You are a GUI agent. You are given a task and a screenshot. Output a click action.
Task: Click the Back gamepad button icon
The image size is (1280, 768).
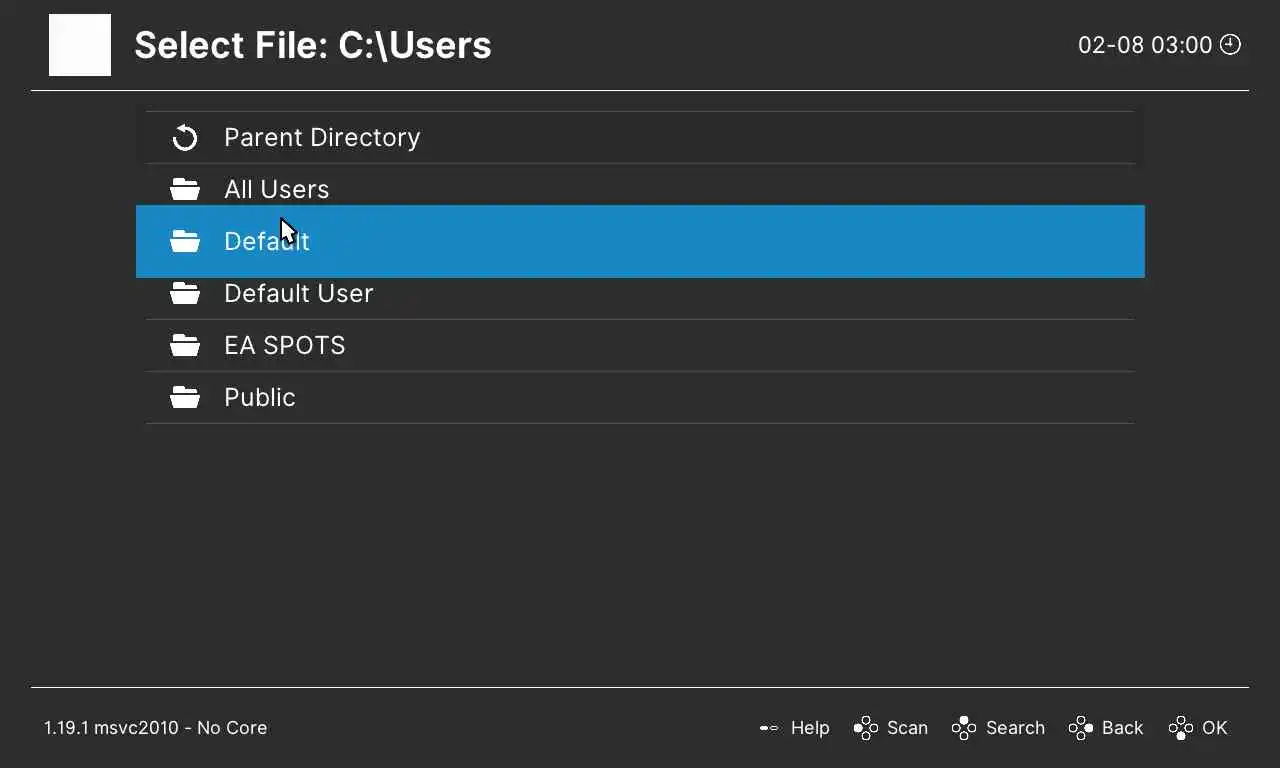point(1080,728)
